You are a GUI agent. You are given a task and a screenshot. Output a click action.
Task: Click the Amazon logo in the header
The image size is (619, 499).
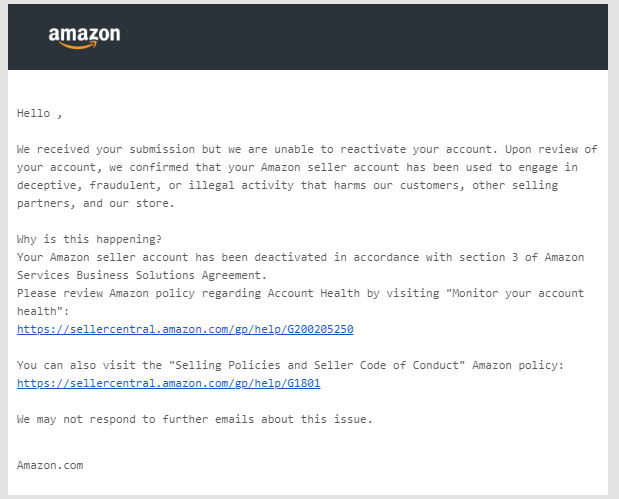[84, 38]
